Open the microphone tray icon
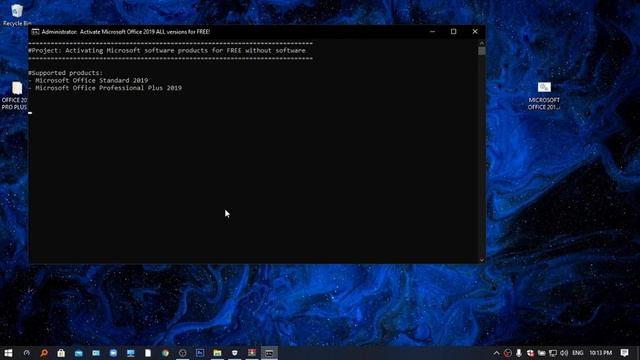This screenshot has height=360, width=640. (x=519, y=353)
